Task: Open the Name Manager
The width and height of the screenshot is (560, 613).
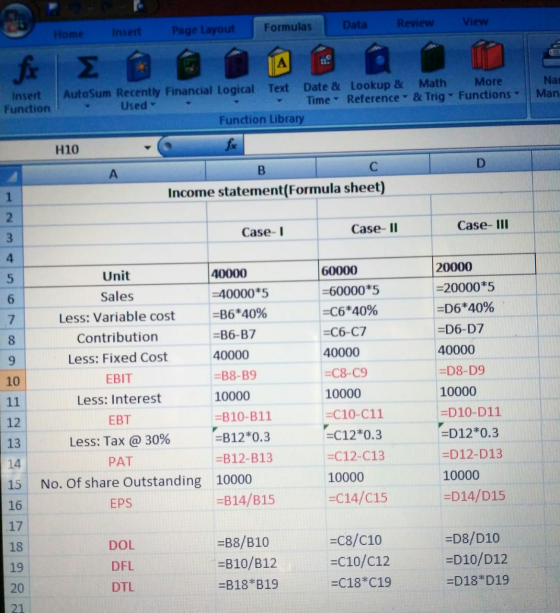Action: [549, 70]
